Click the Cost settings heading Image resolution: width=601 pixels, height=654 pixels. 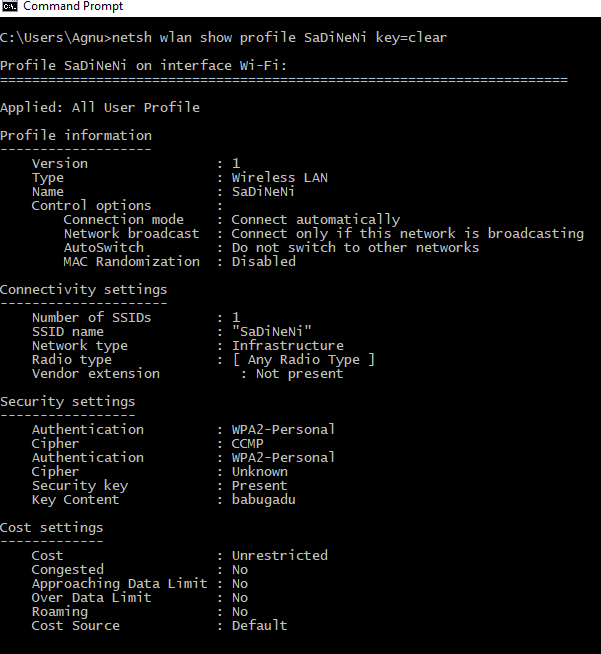point(51,527)
